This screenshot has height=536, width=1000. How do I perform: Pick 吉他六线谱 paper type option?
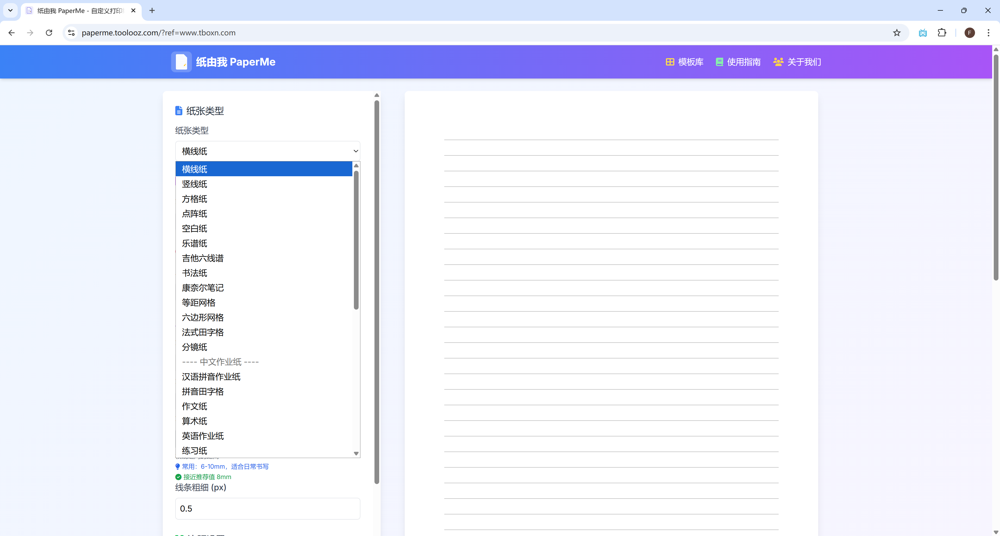pos(203,258)
